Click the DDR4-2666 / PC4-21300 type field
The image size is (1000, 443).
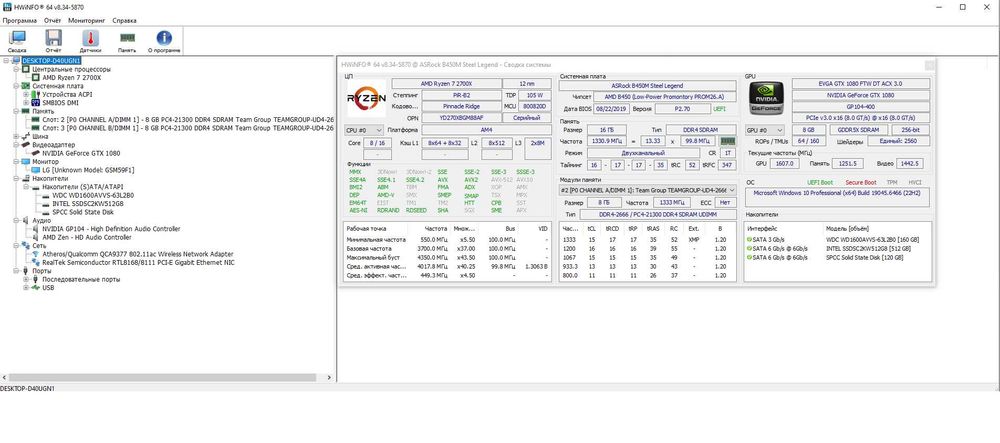click(658, 214)
